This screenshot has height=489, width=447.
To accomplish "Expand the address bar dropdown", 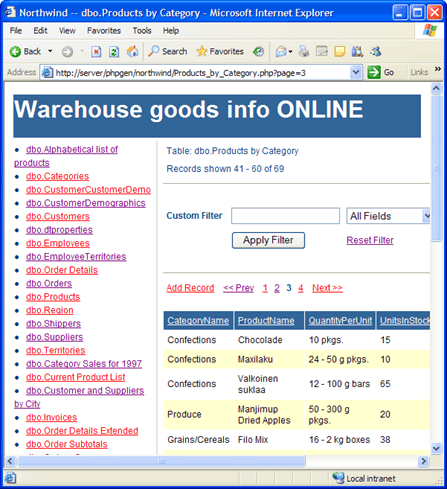I will (x=356, y=72).
